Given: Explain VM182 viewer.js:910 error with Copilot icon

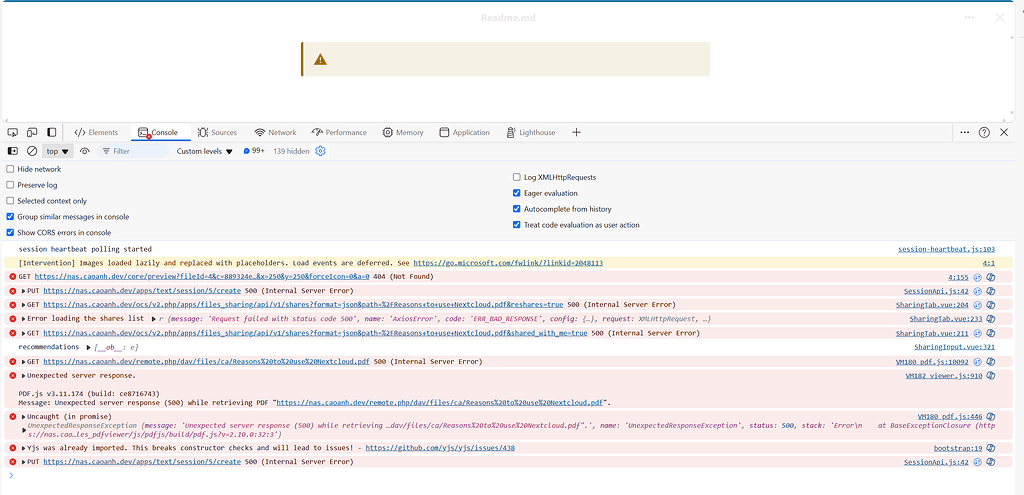Looking at the screenshot, I should [990, 375].
